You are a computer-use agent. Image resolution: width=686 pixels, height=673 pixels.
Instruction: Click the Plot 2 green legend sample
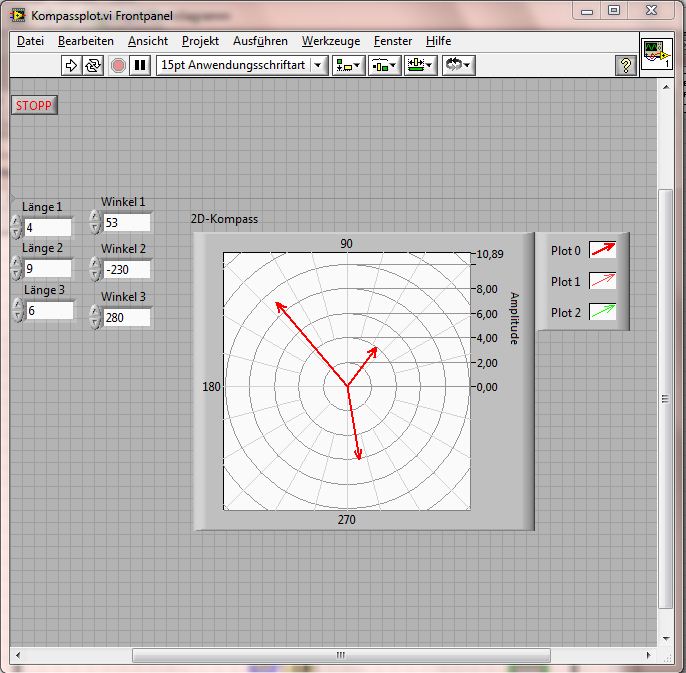point(603,312)
